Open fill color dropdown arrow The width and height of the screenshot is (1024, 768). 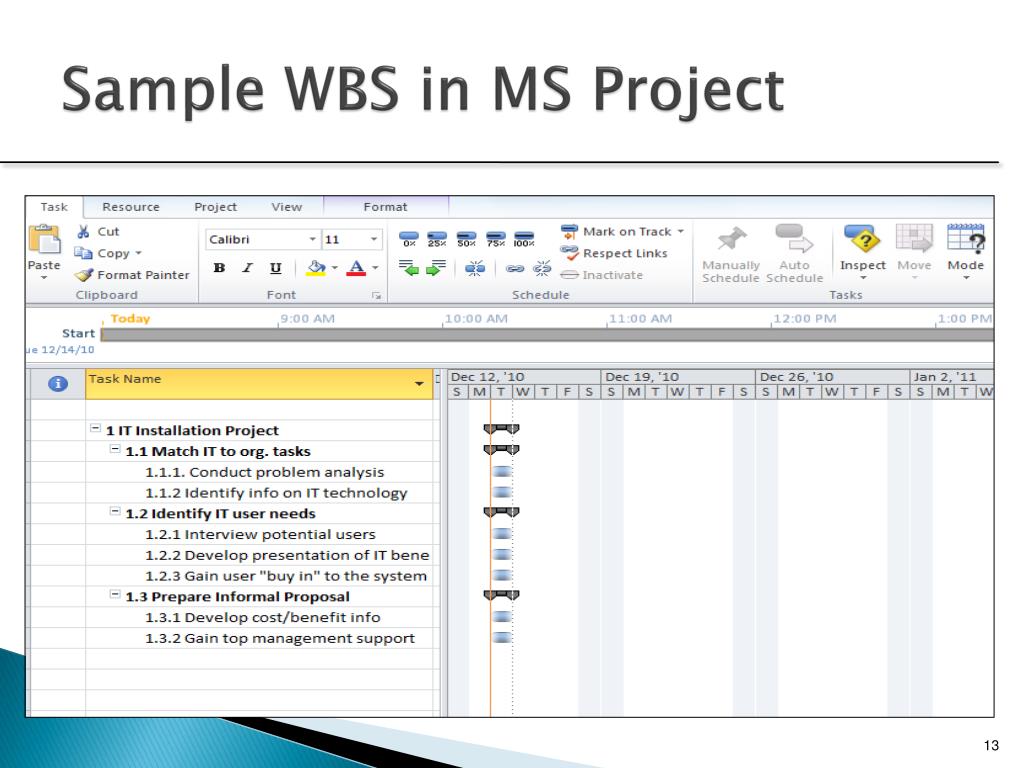pos(334,268)
